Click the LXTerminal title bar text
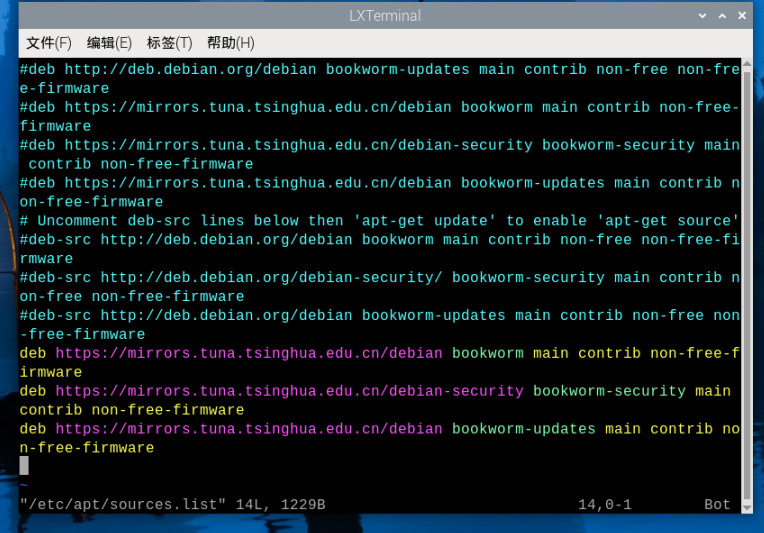The height and width of the screenshot is (533, 764). point(385,16)
